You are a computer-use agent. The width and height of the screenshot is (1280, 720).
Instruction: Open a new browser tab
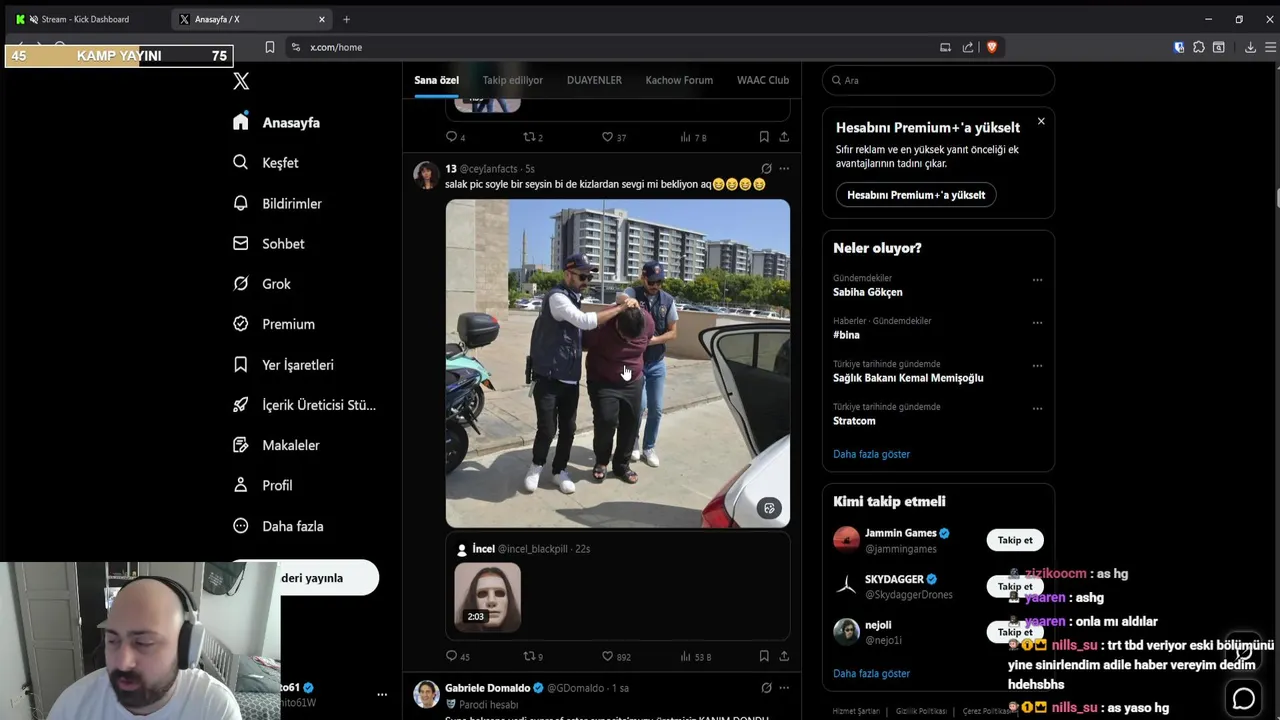point(346,19)
